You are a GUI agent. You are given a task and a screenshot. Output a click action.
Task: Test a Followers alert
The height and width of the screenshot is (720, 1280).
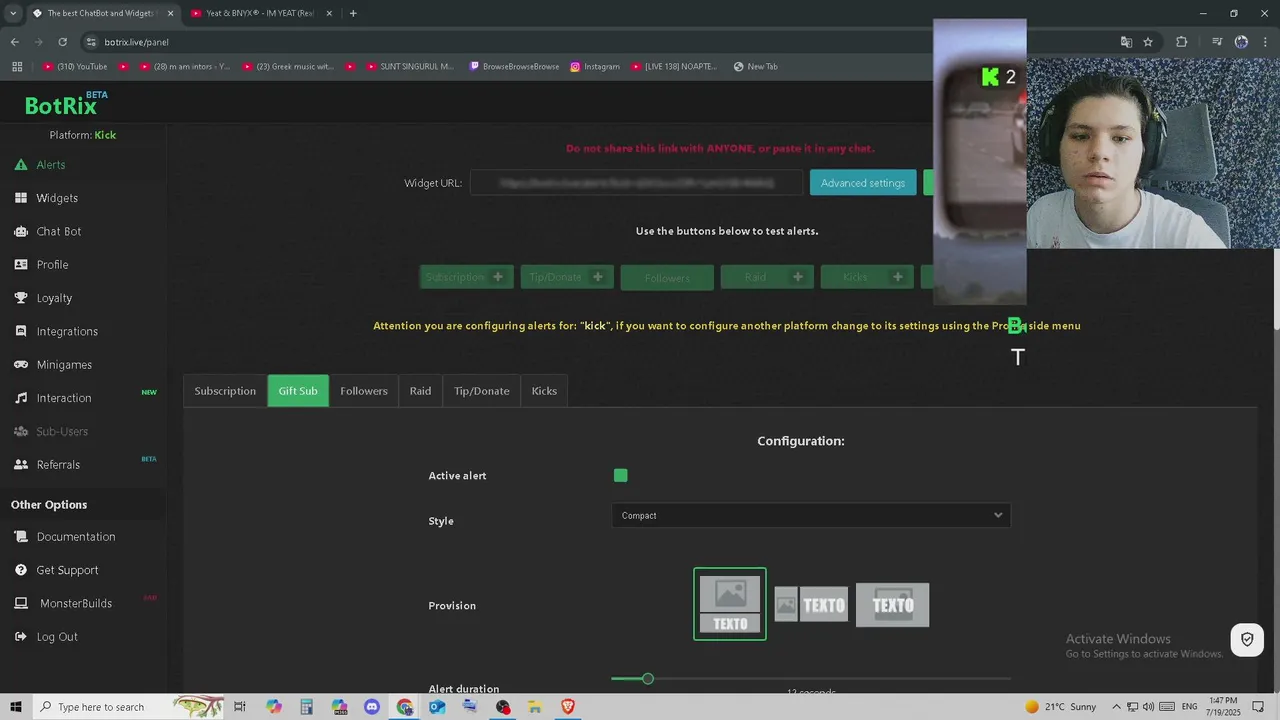pos(667,278)
